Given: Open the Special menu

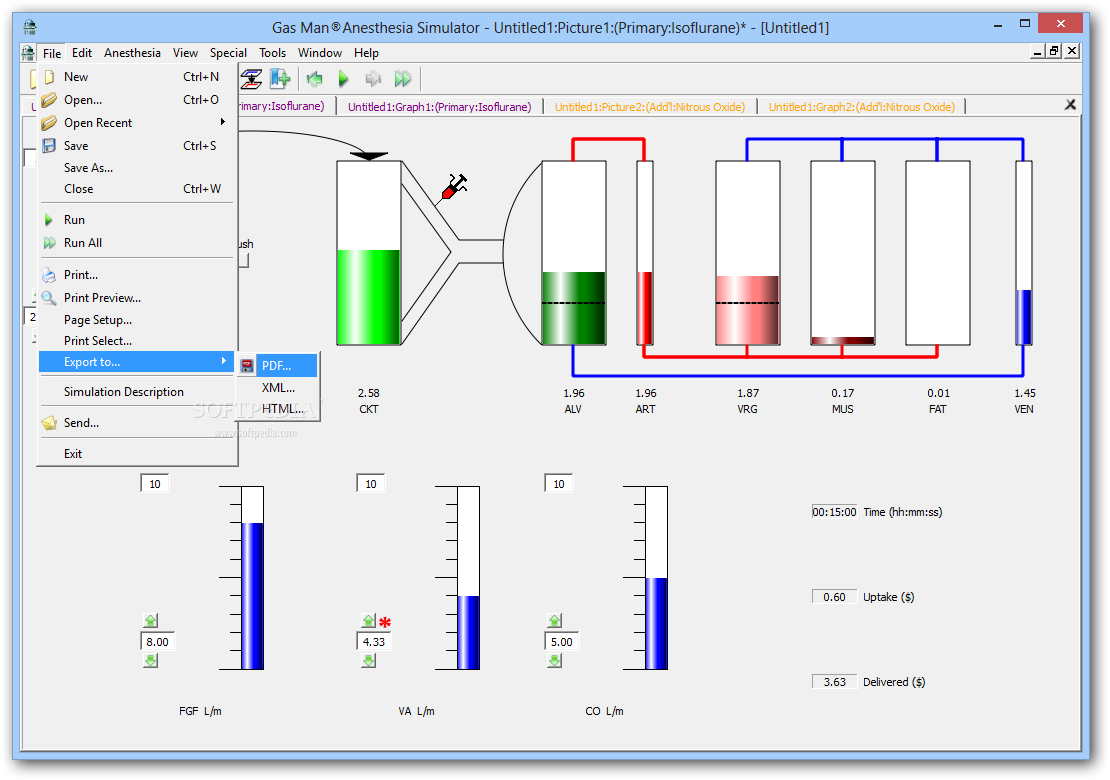Looking at the screenshot, I should pyautogui.click(x=228, y=52).
